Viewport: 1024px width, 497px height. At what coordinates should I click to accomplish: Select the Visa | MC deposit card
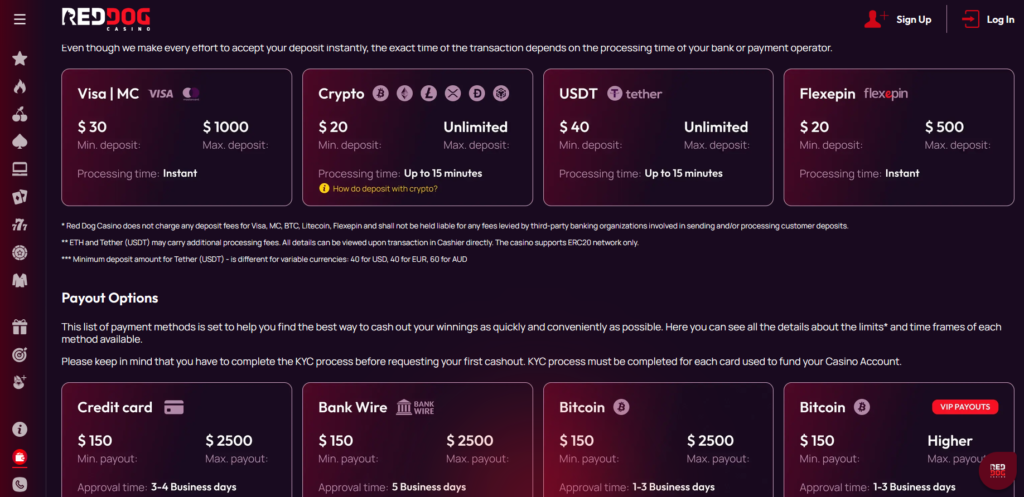point(176,137)
